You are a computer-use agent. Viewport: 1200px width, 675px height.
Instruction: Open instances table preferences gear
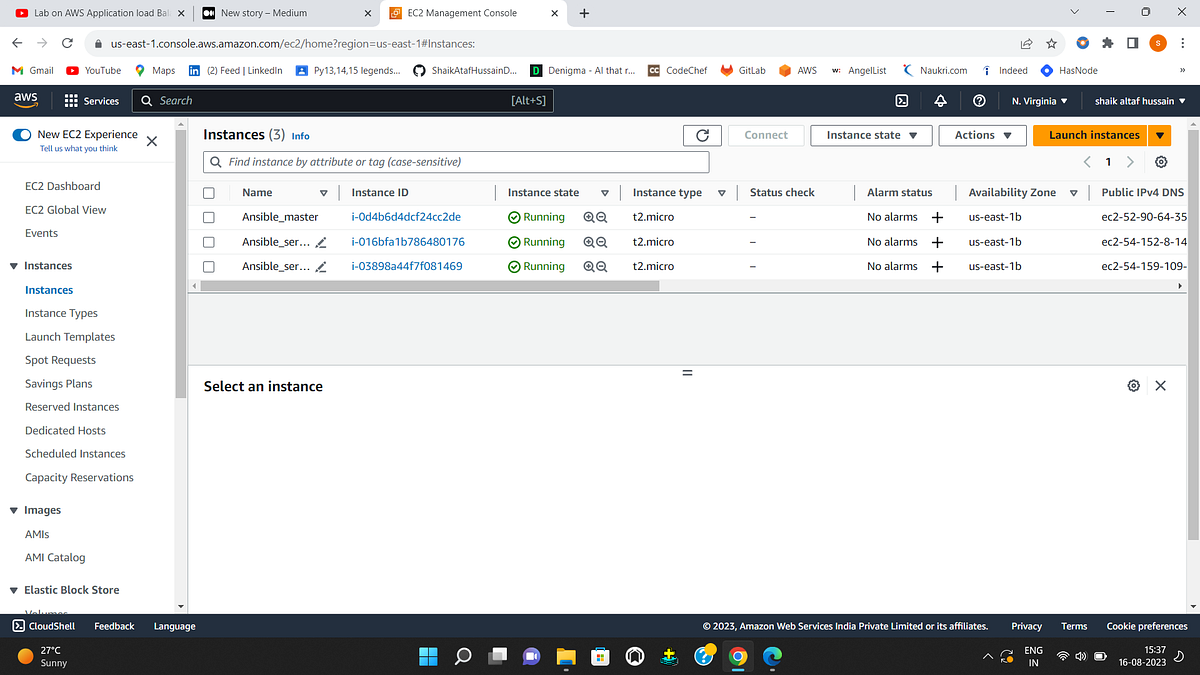pyautogui.click(x=1160, y=160)
